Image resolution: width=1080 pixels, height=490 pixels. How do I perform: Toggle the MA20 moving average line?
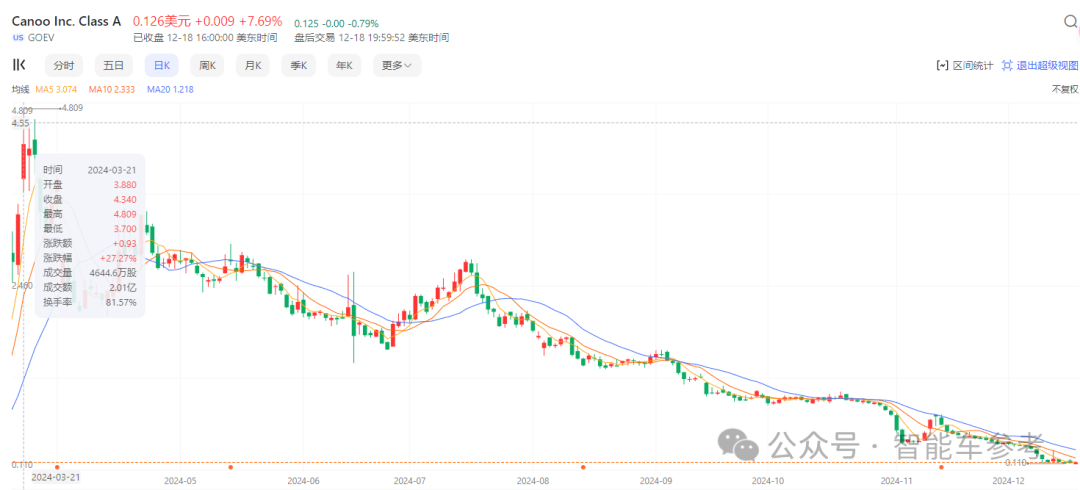tap(170, 89)
